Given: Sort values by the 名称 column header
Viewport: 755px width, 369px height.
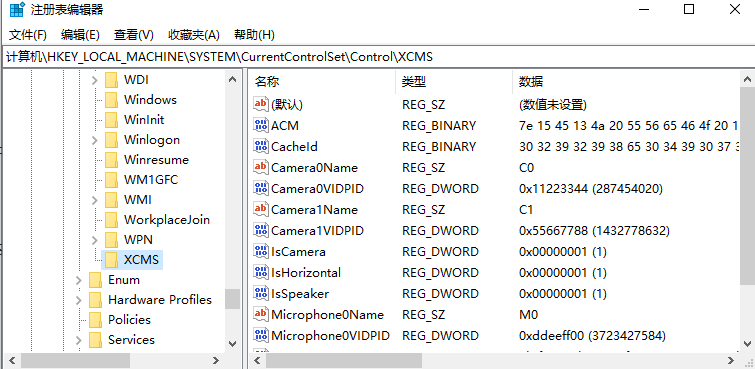Looking at the screenshot, I should [x=323, y=81].
